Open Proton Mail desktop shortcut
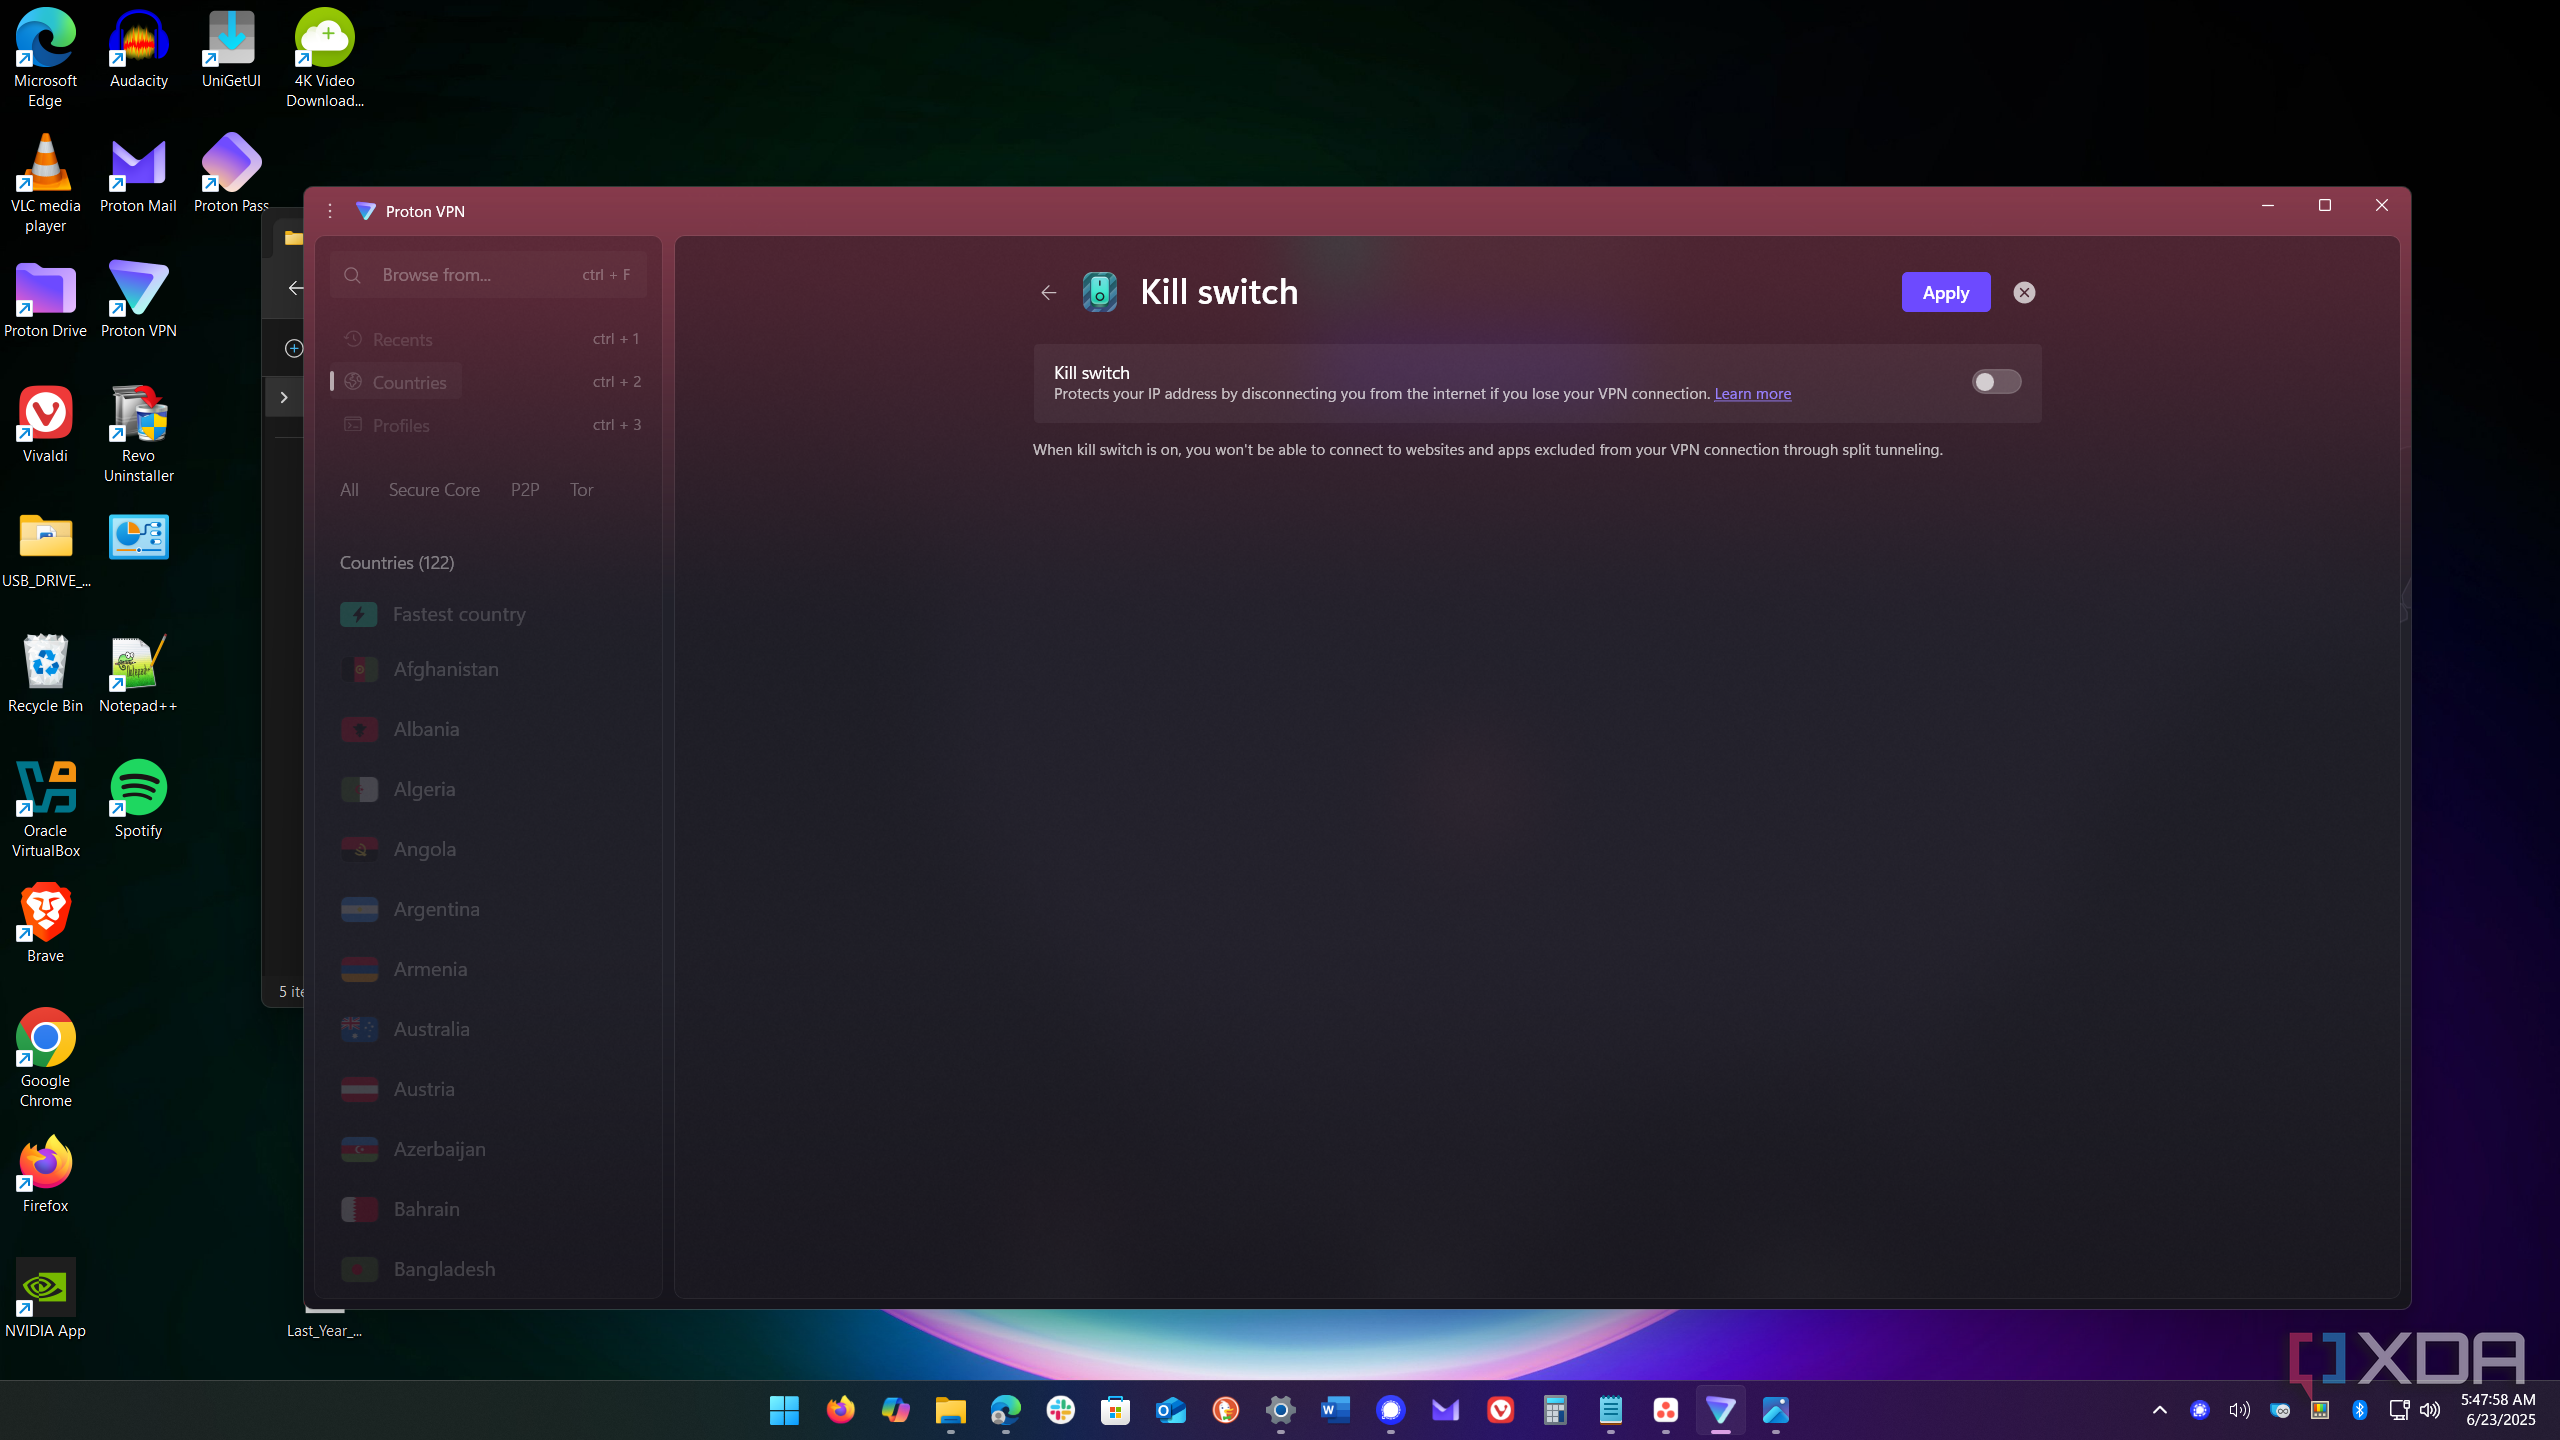 pyautogui.click(x=138, y=173)
